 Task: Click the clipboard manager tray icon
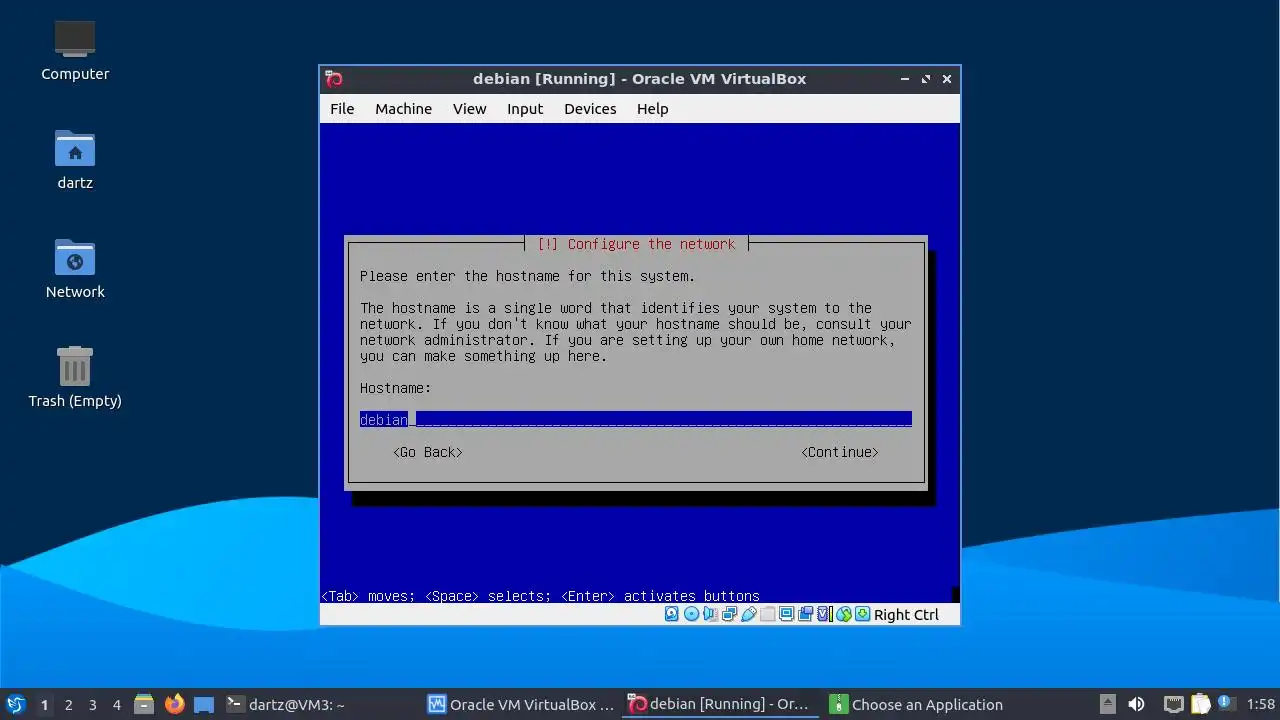coord(1200,704)
